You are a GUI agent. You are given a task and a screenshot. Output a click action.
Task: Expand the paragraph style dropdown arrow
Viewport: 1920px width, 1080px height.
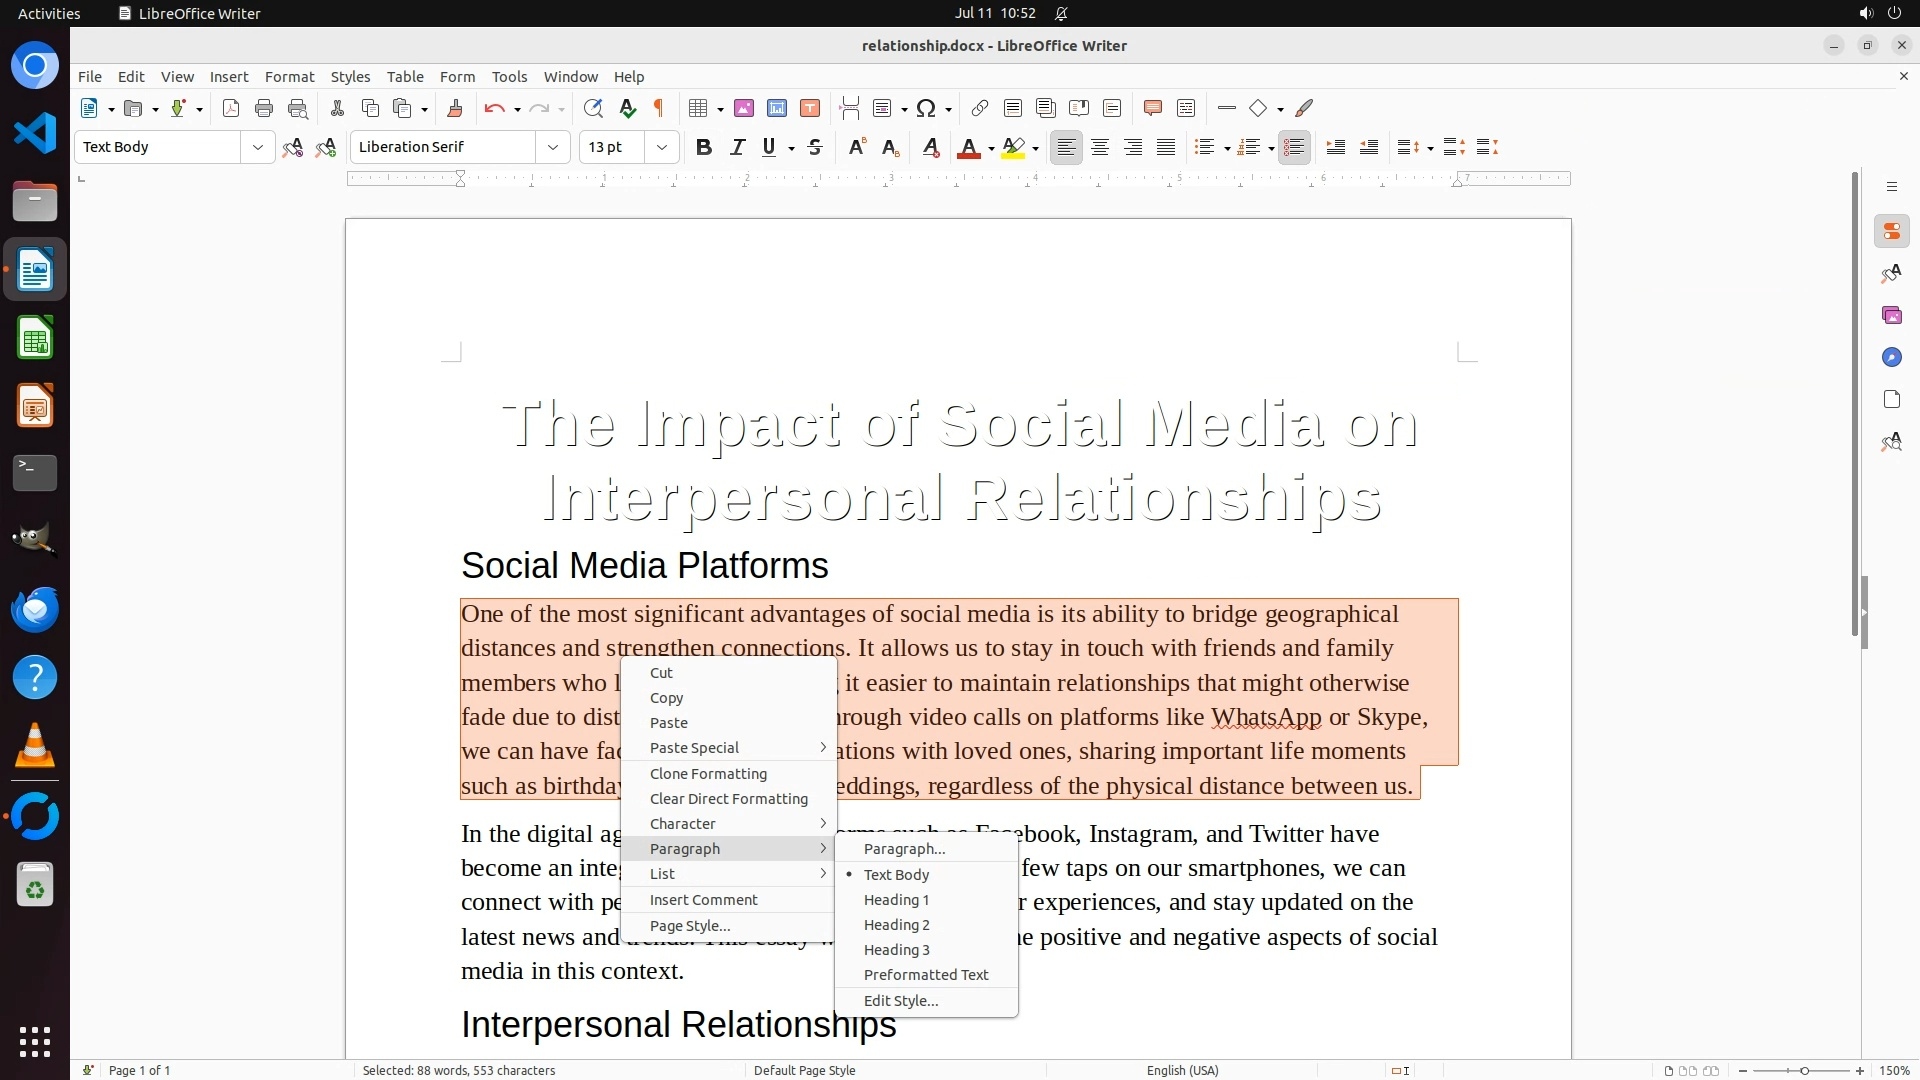click(258, 147)
